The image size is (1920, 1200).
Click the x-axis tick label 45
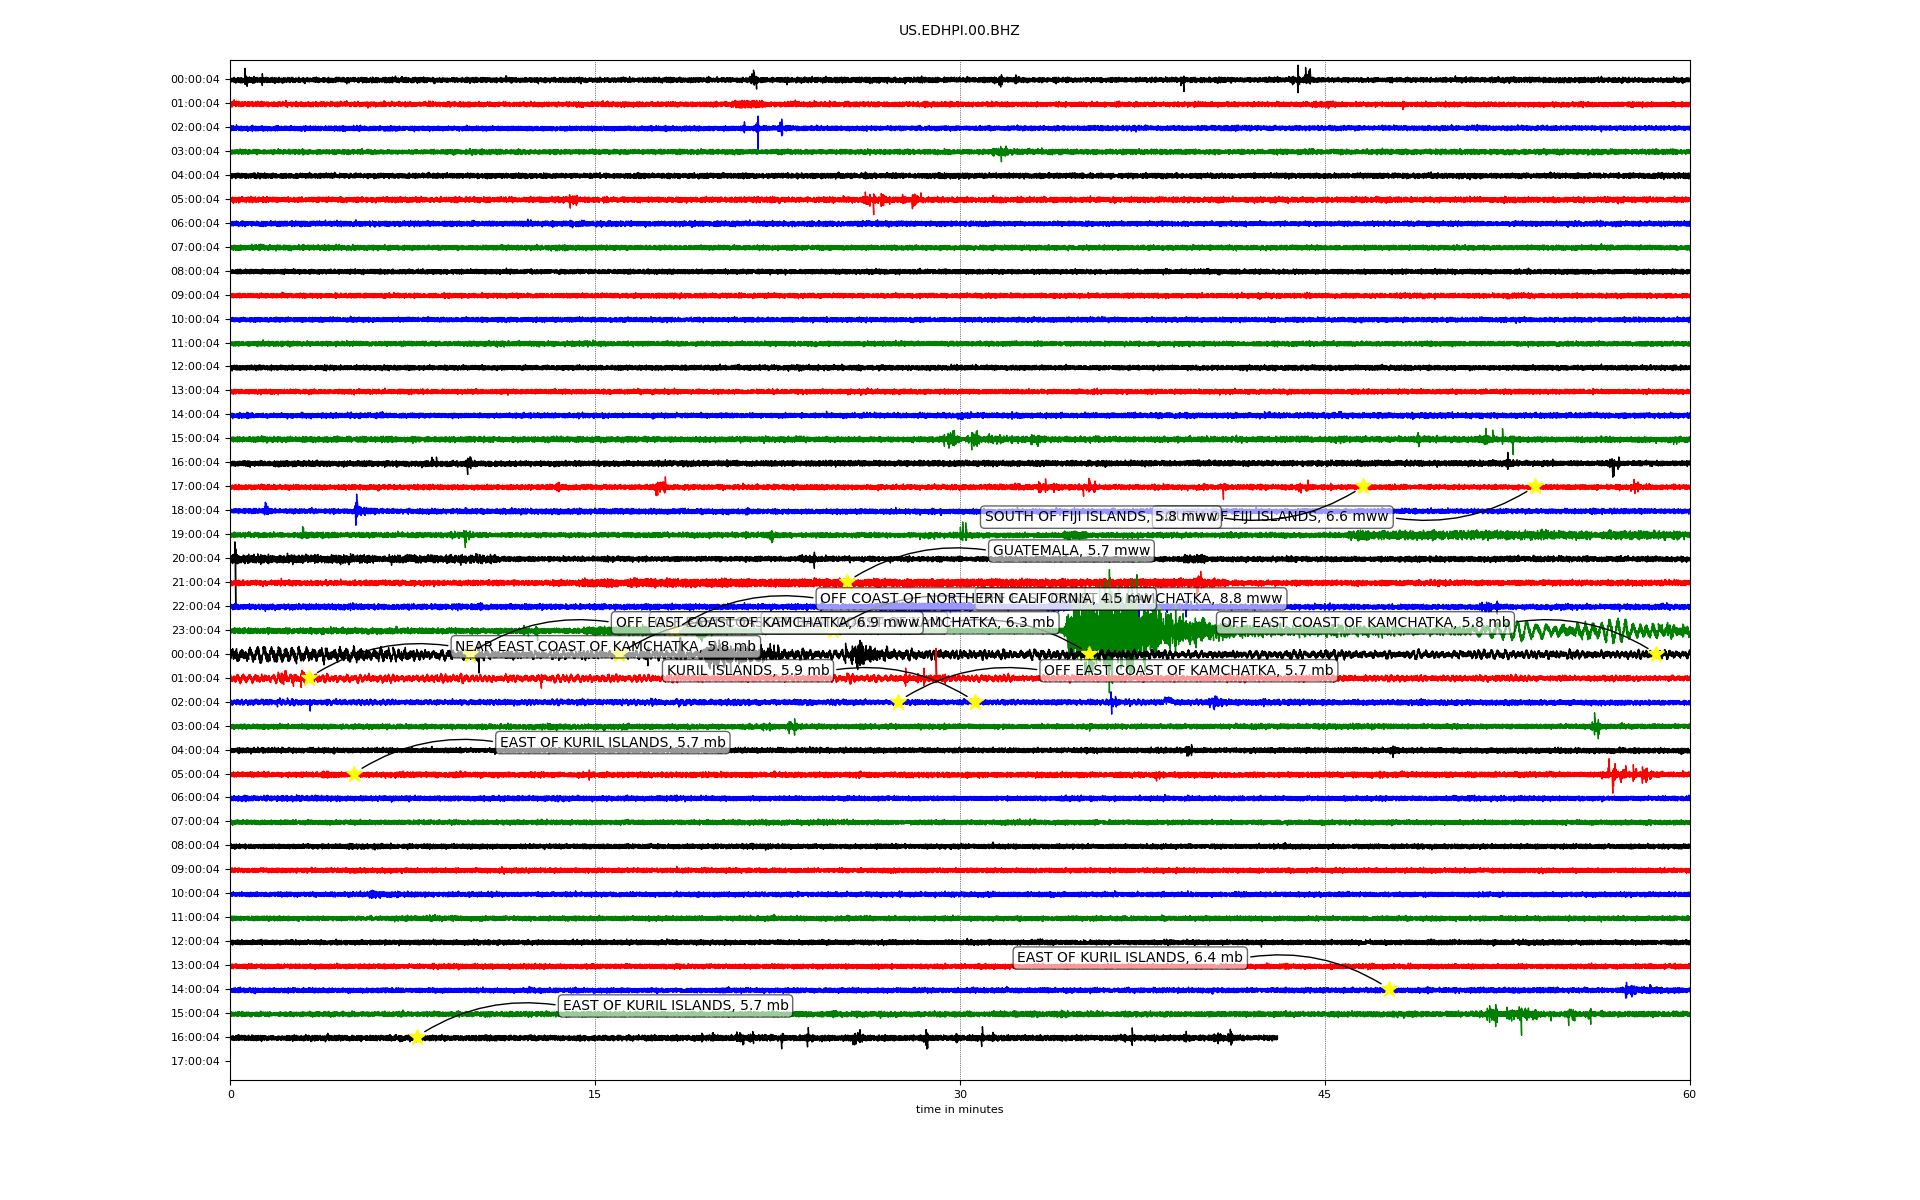[1325, 1094]
